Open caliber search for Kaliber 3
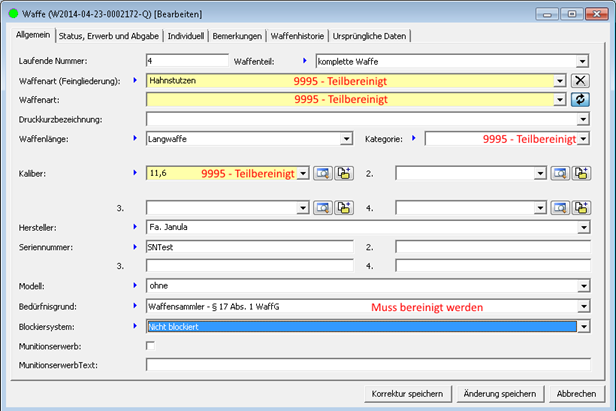 point(323,208)
